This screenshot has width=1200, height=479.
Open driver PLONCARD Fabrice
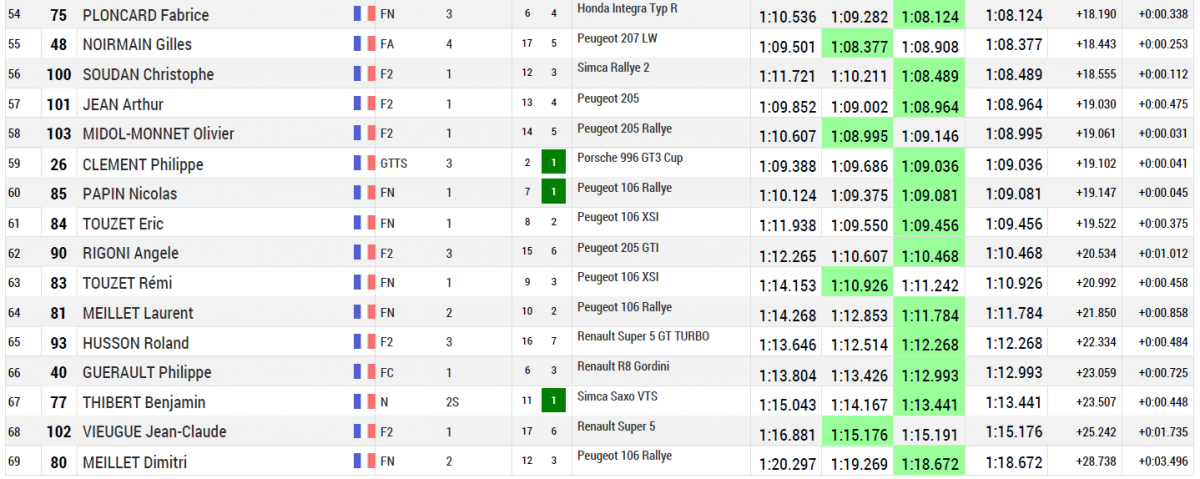tap(146, 15)
